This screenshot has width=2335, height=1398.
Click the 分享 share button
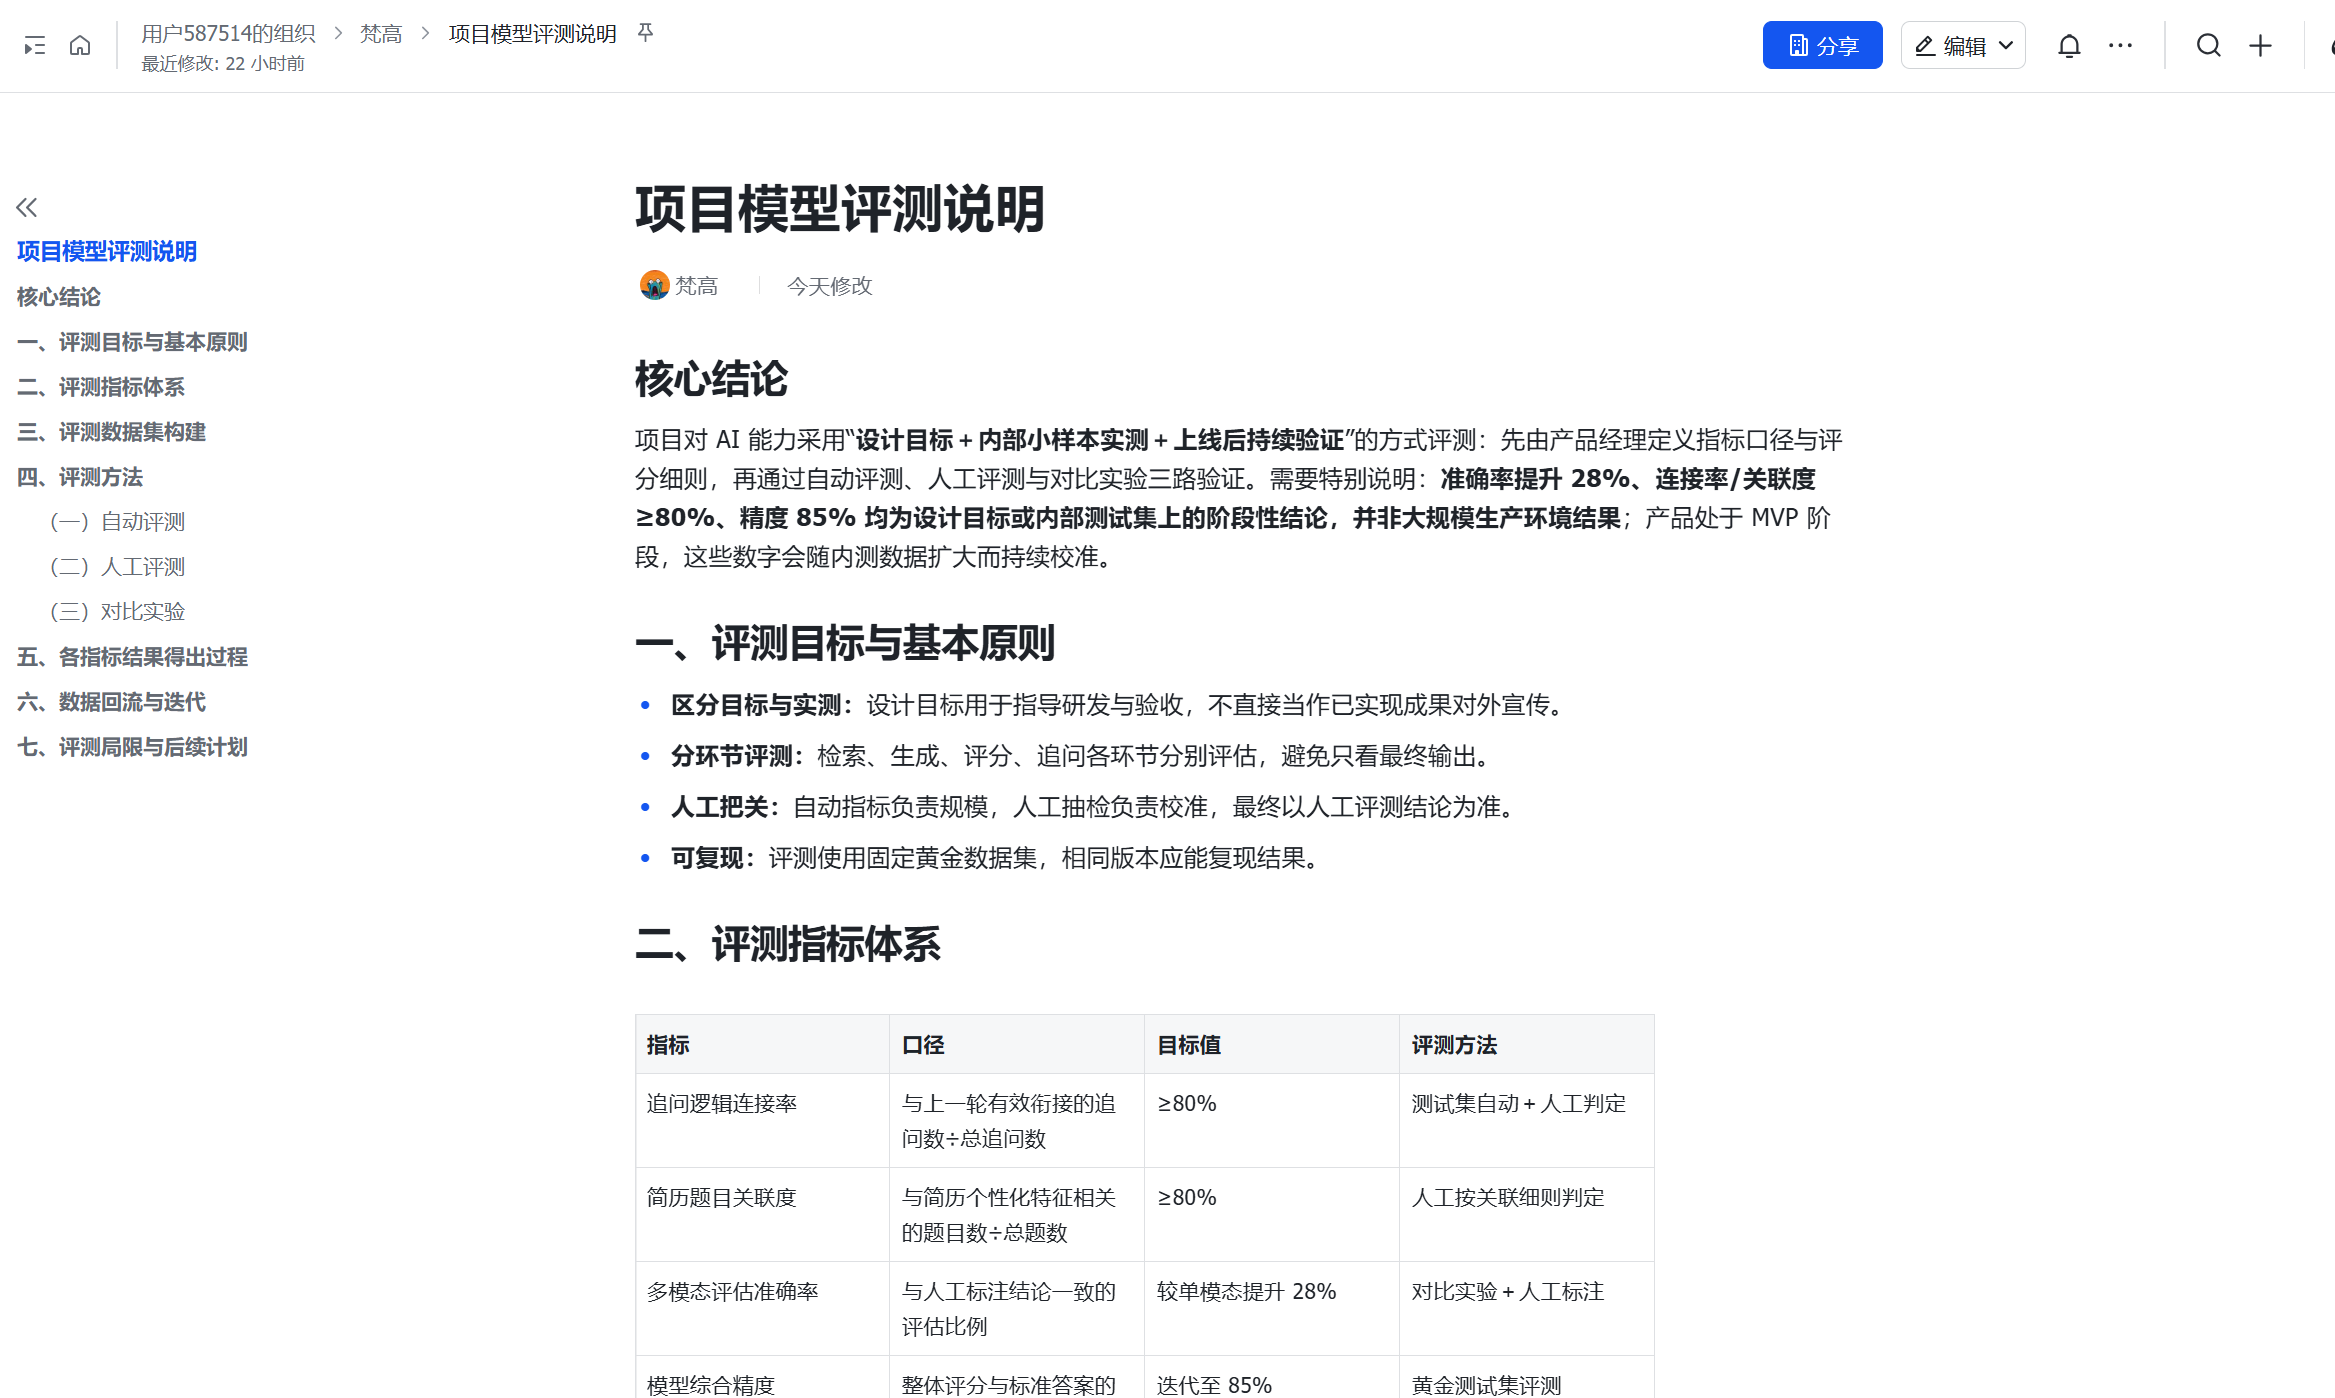(x=1822, y=45)
